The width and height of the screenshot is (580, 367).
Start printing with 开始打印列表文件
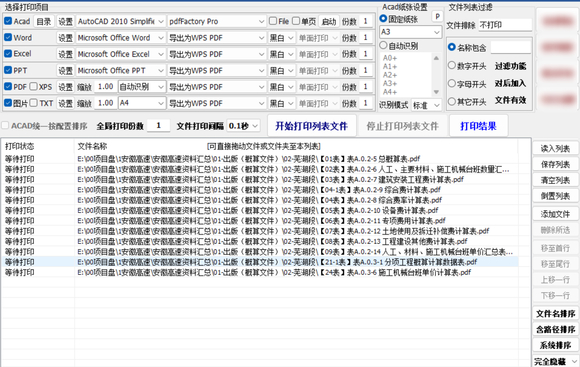pyautogui.click(x=311, y=126)
